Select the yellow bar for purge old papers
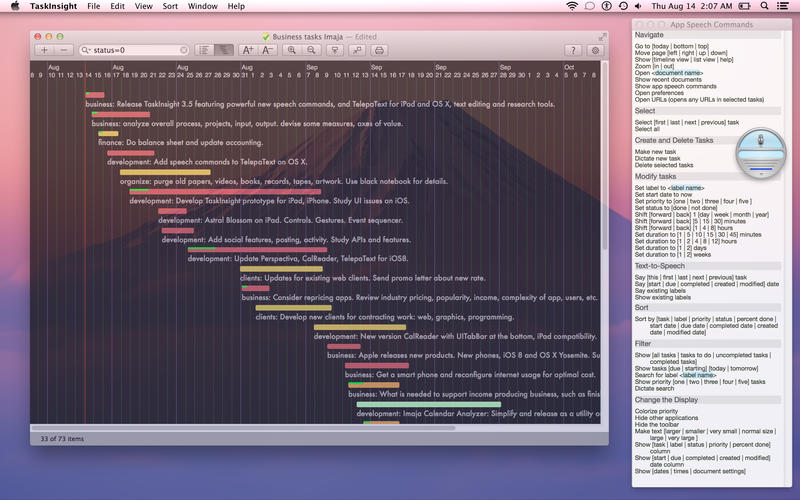 (165, 172)
